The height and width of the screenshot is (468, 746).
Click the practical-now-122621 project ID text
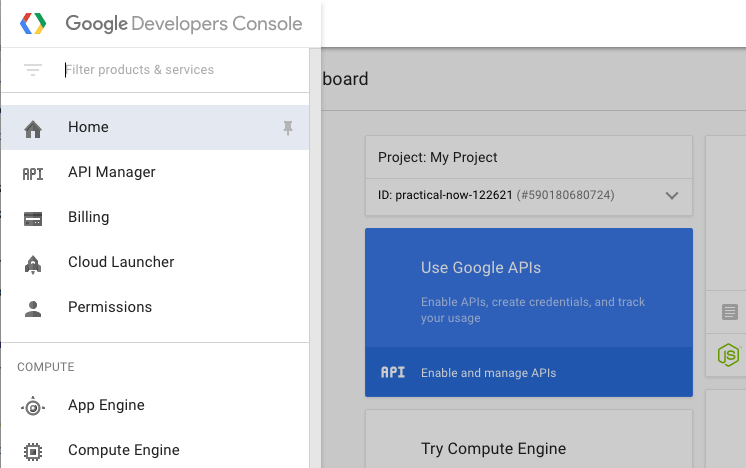[454, 195]
